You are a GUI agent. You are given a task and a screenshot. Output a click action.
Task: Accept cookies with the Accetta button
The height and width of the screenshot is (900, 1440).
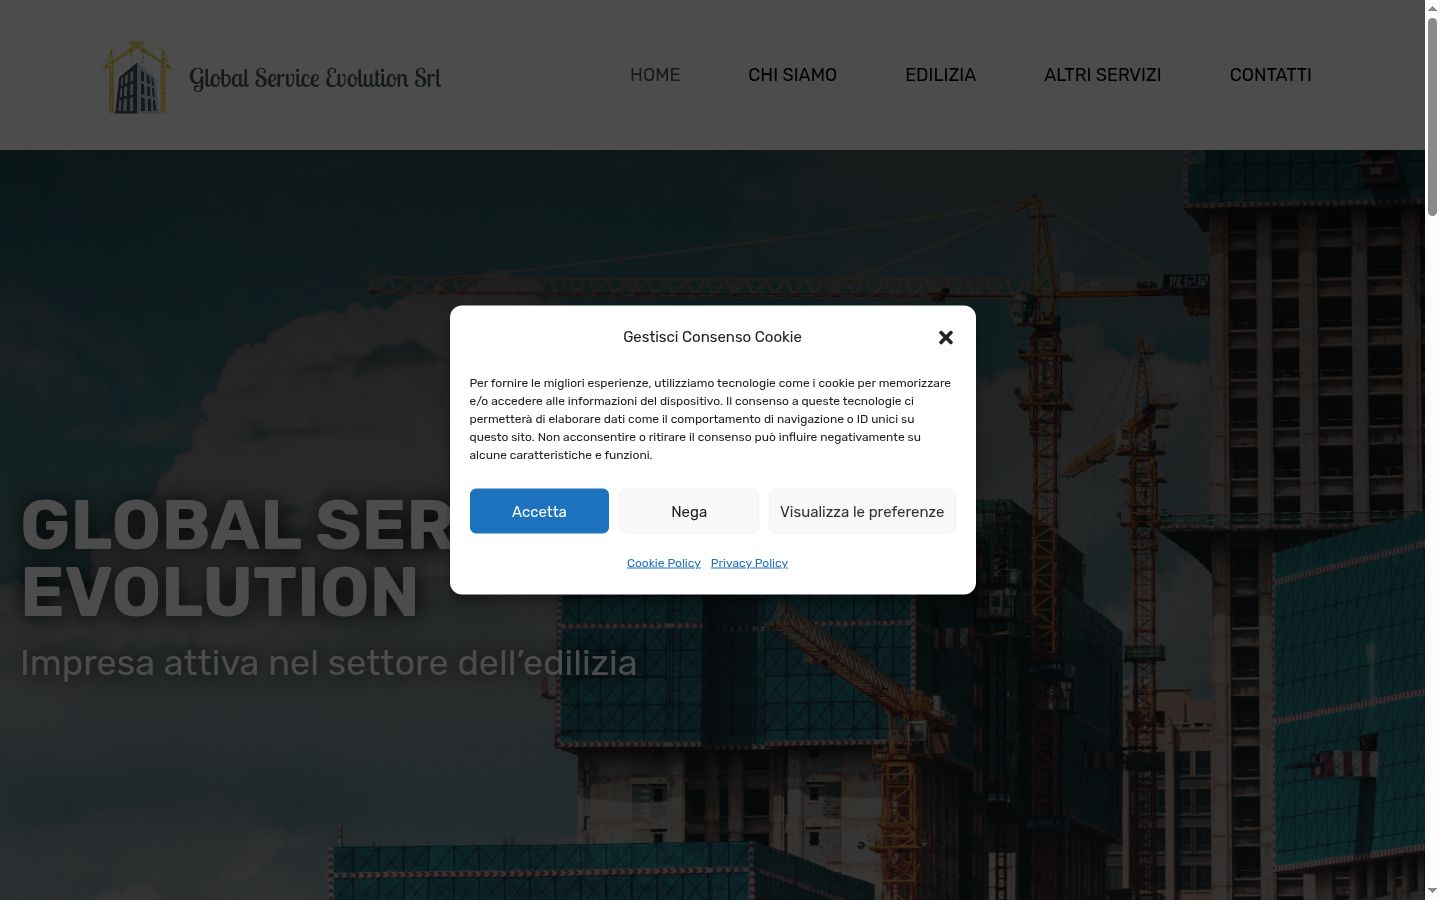click(x=539, y=511)
